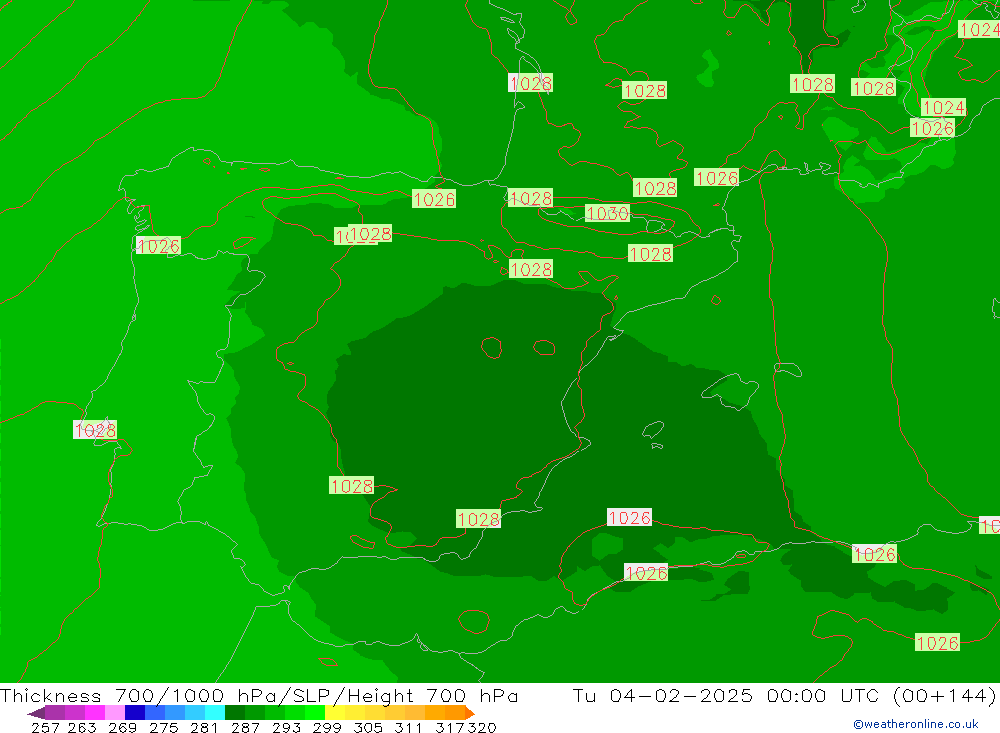Screen dimensions: 1000x733
Task: Click the legend value 305
Action: pos(368,727)
